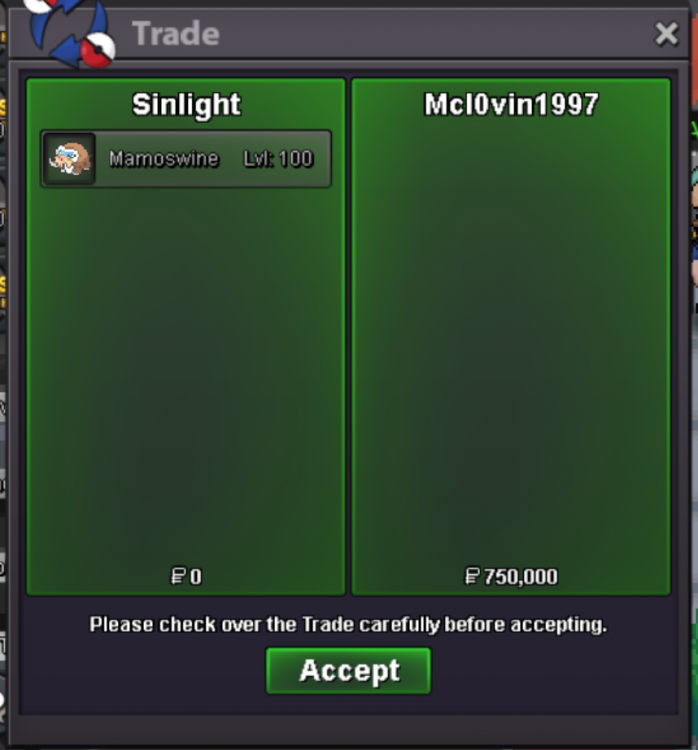The height and width of the screenshot is (750, 698).
Task: Select the Mamoswine name in the trade slot
Action: [x=164, y=159]
